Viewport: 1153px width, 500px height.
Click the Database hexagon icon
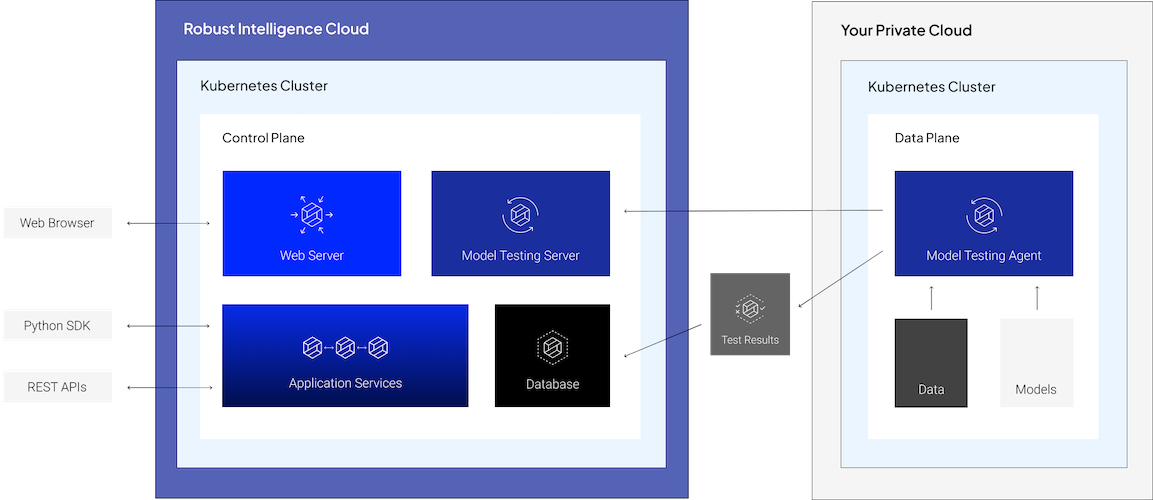(552, 347)
